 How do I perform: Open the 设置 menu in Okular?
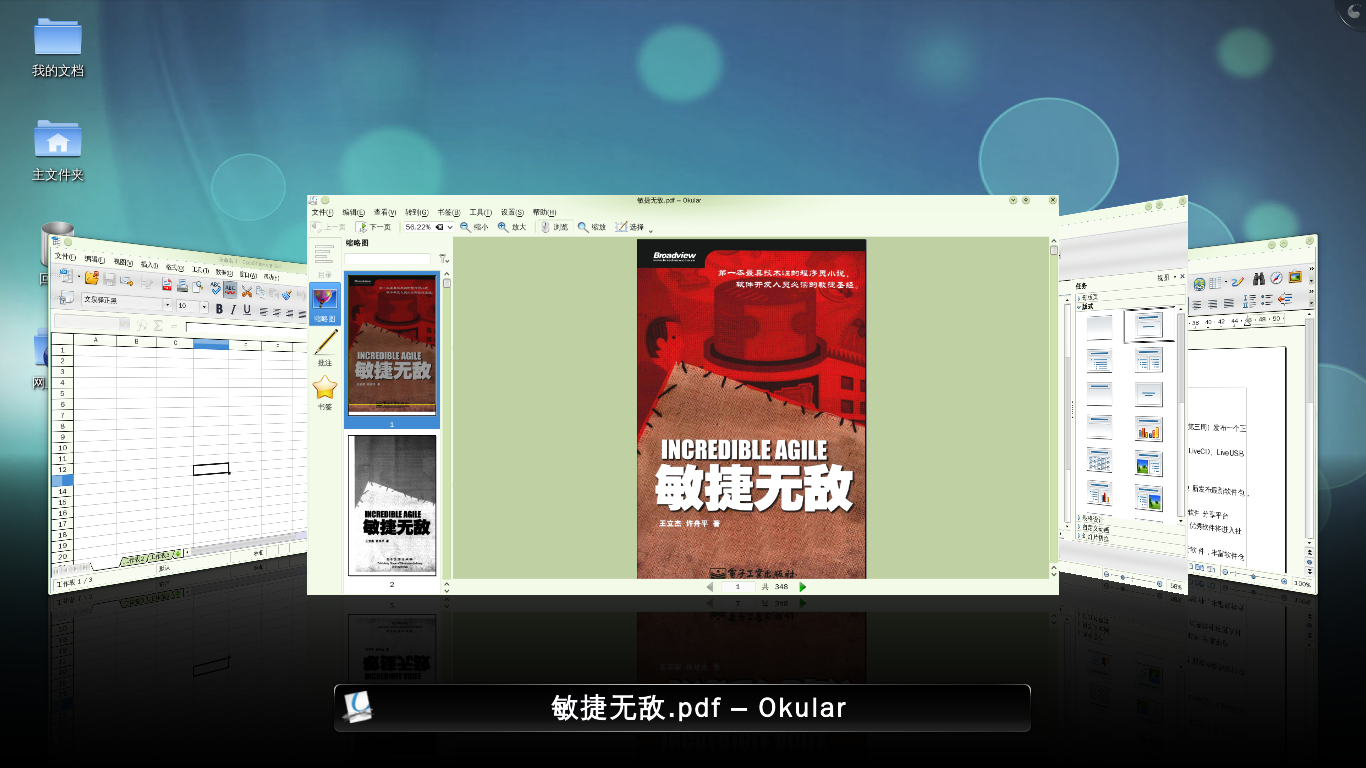coord(512,213)
